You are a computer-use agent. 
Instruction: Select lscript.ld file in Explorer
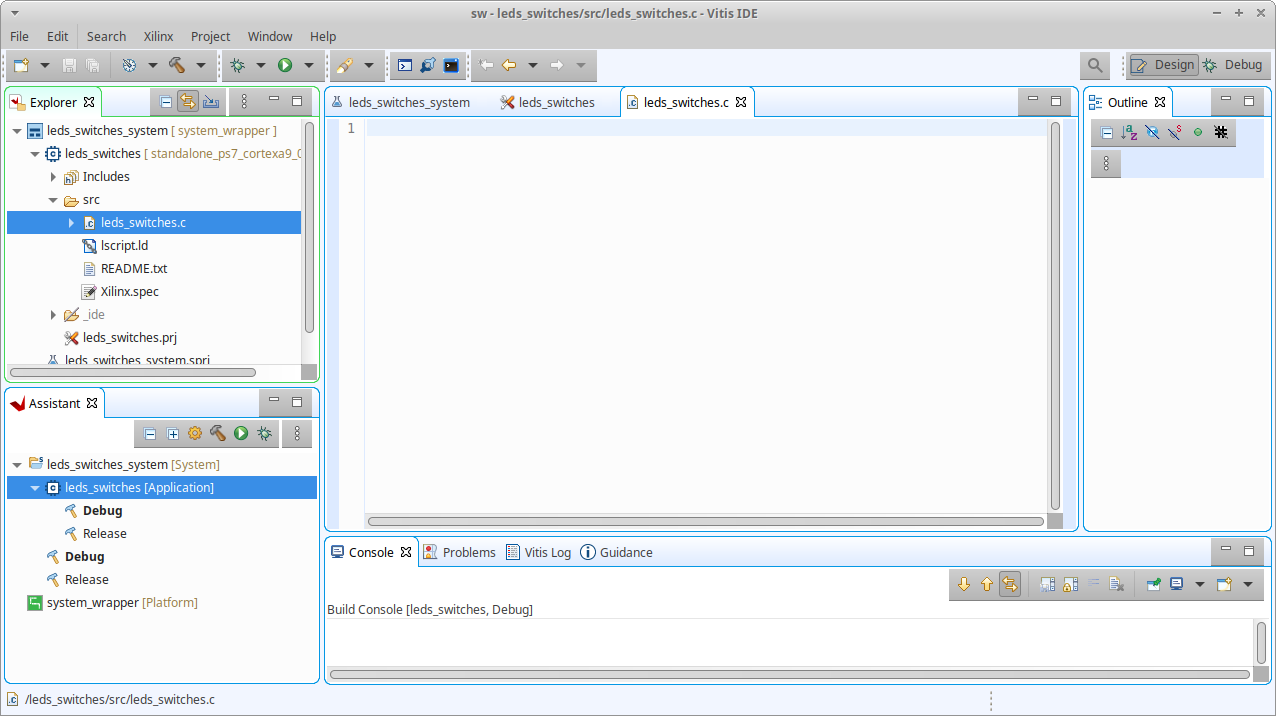(124, 246)
